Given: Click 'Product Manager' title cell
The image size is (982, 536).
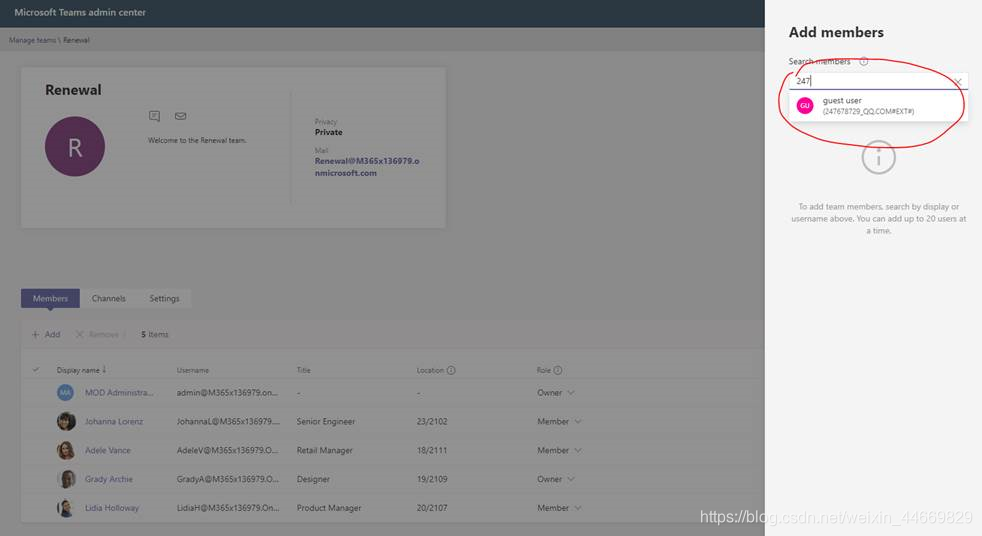Looking at the screenshot, I should (x=329, y=508).
